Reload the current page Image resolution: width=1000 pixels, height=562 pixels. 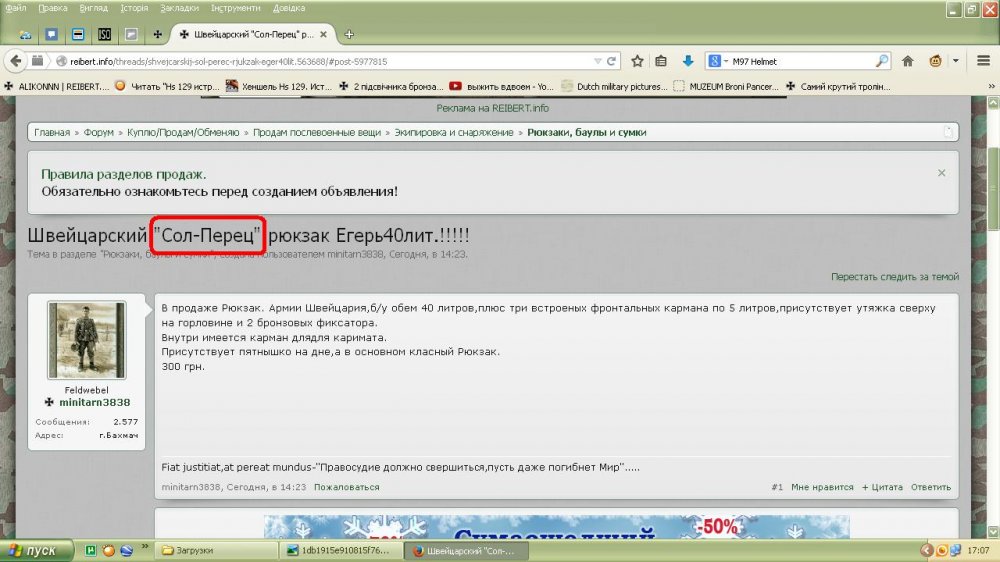(612, 61)
